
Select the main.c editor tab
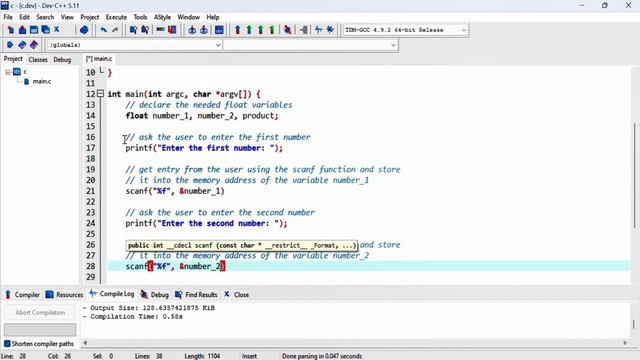[99, 59]
